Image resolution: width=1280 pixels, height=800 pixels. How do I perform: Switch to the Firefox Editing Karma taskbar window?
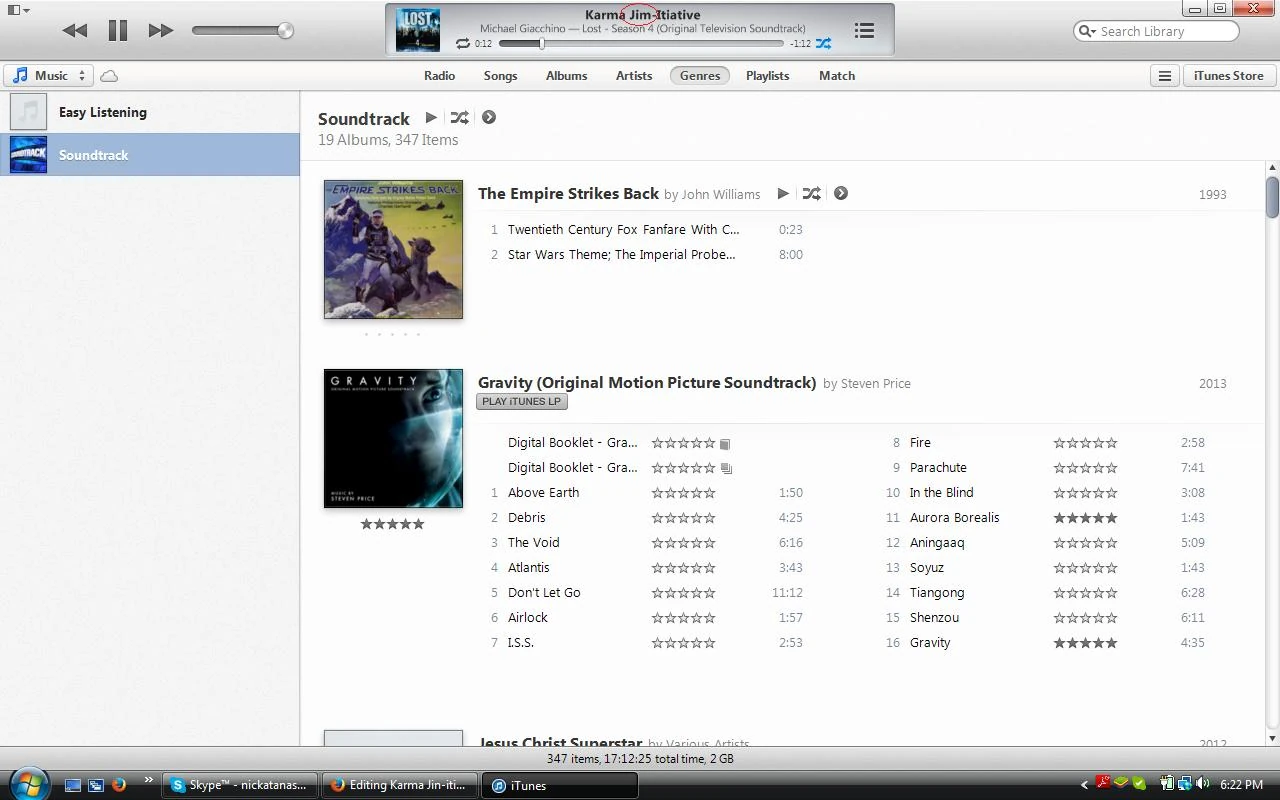[400, 785]
